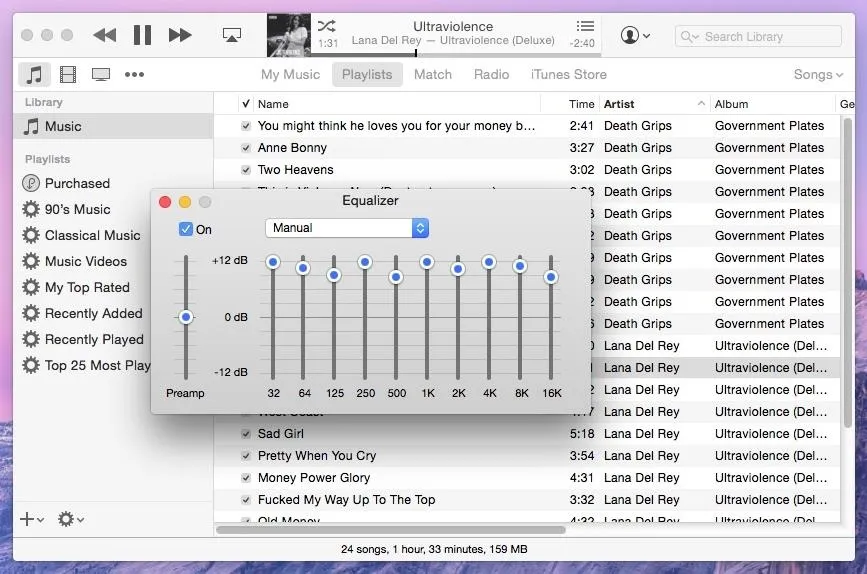Open the more media types ellipsis
867x574 pixels.
134,74
